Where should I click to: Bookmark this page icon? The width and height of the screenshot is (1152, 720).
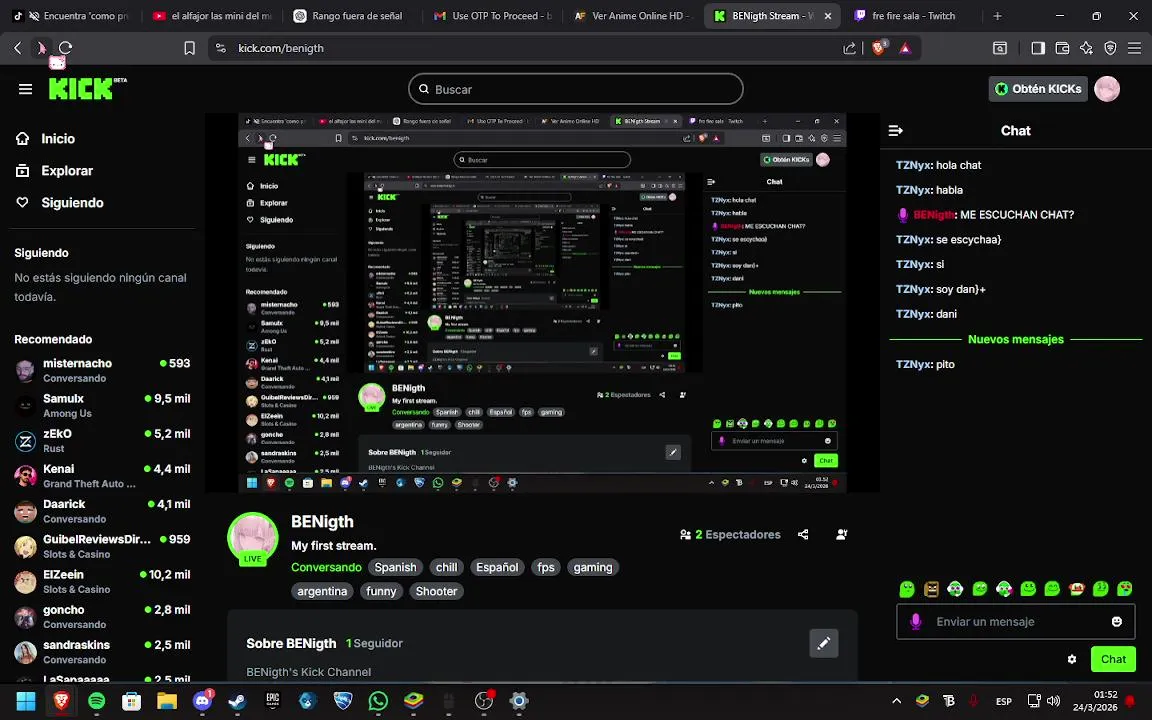[x=189, y=48]
